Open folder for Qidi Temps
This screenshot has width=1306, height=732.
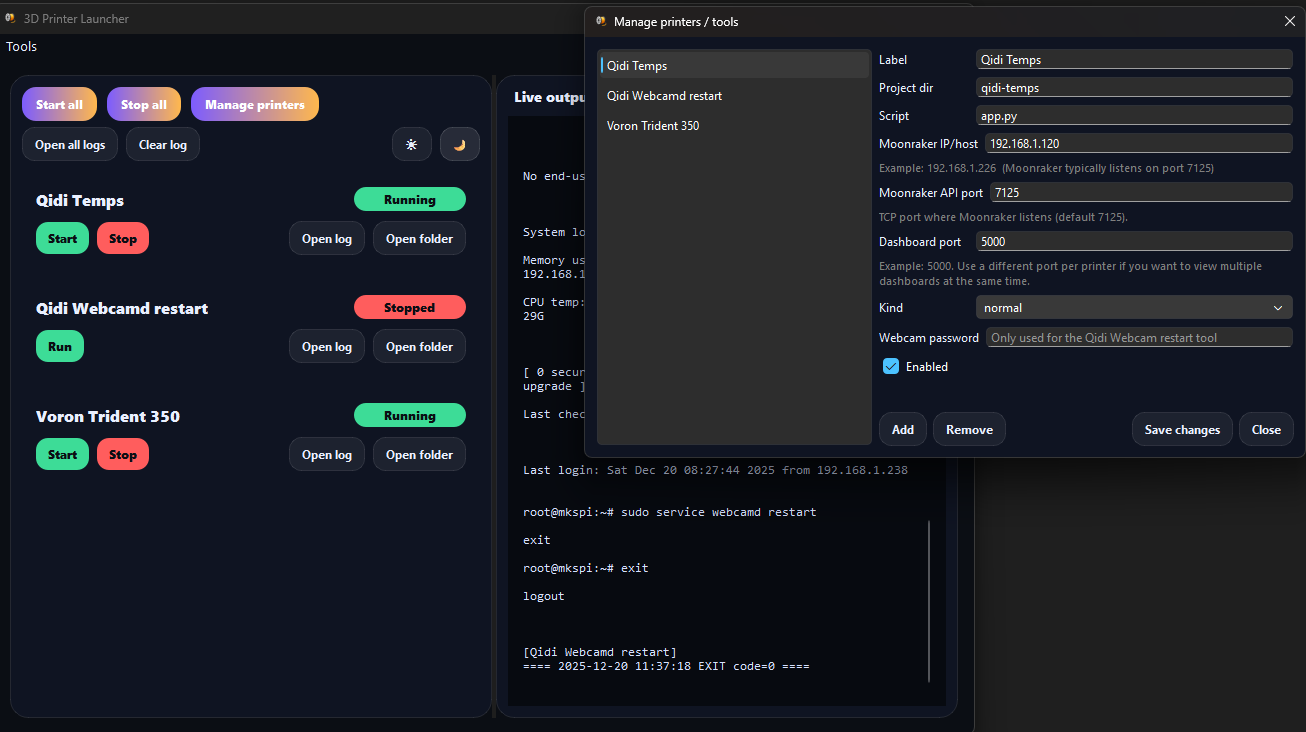coord(419,239)
